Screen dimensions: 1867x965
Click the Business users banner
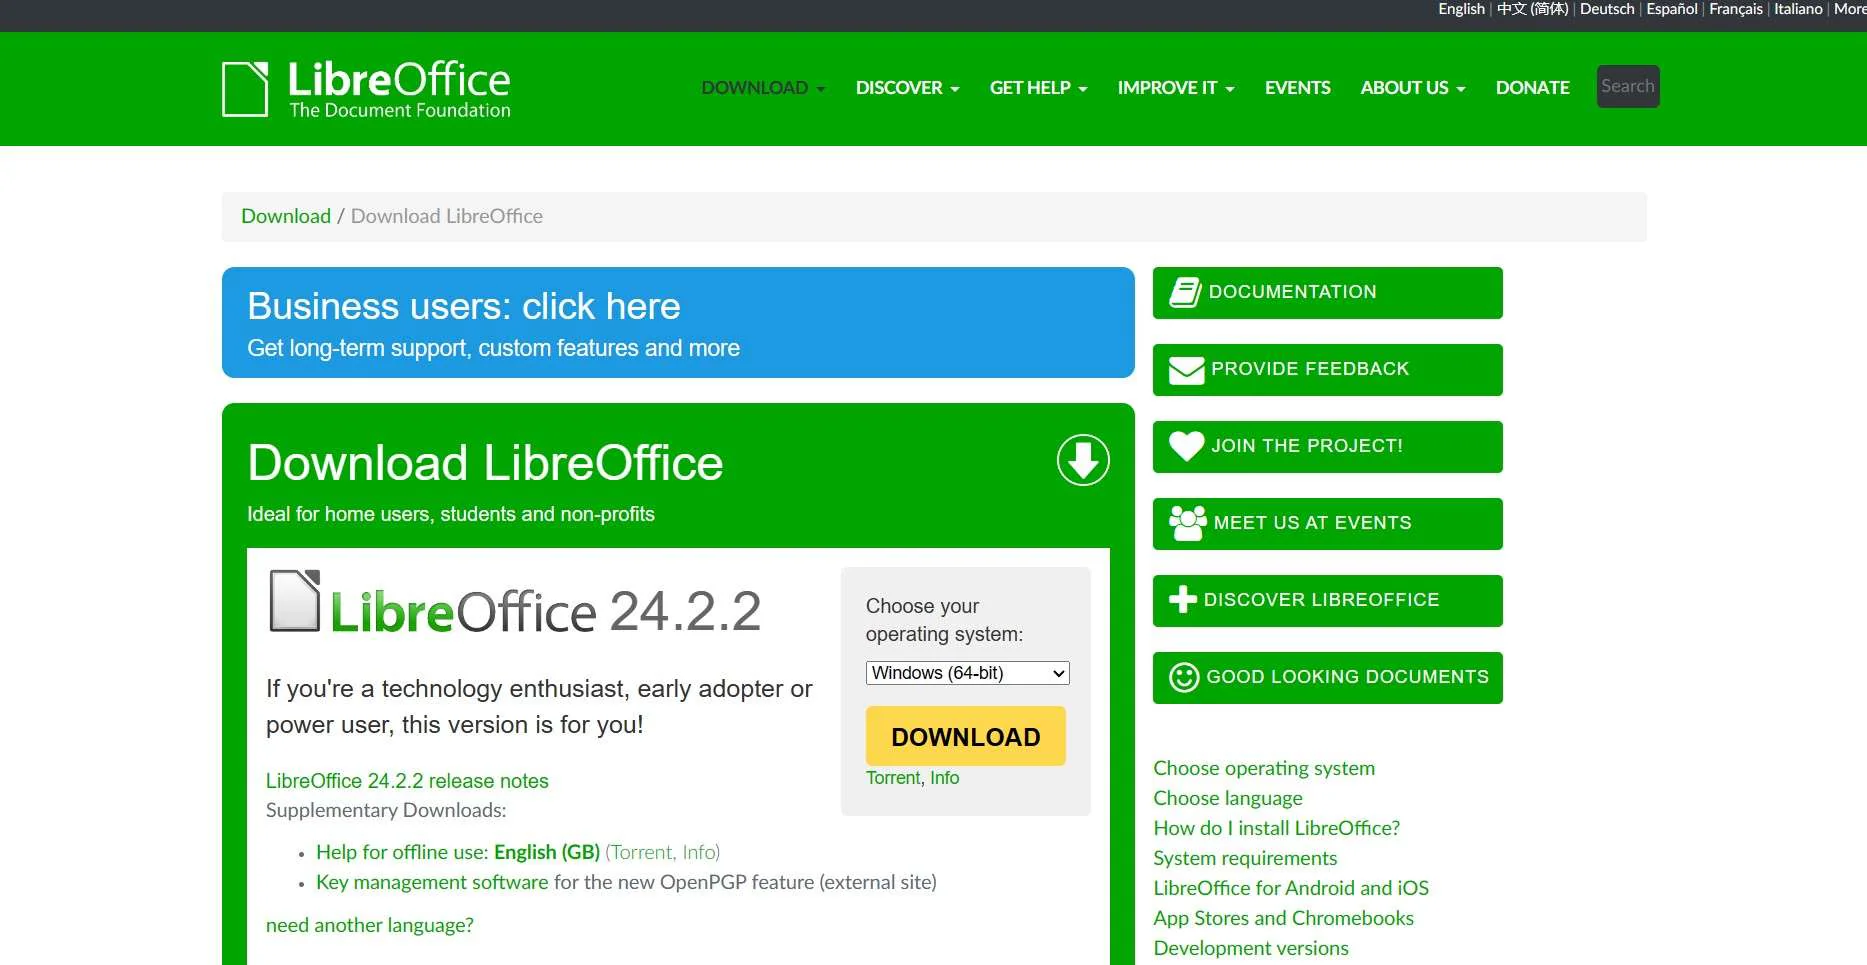[678, 322]
